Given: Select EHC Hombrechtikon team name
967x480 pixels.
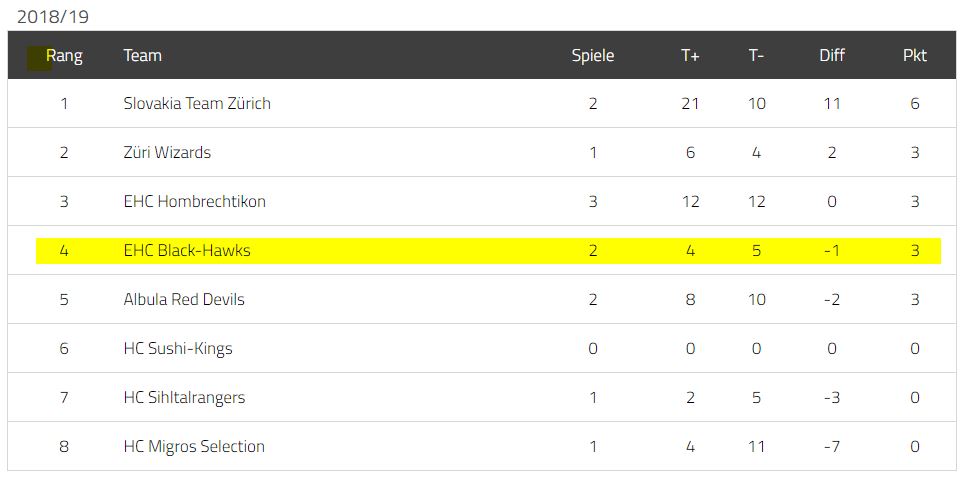Looking at the screenshot, I should pyautogui.click(x=194, y=201).
